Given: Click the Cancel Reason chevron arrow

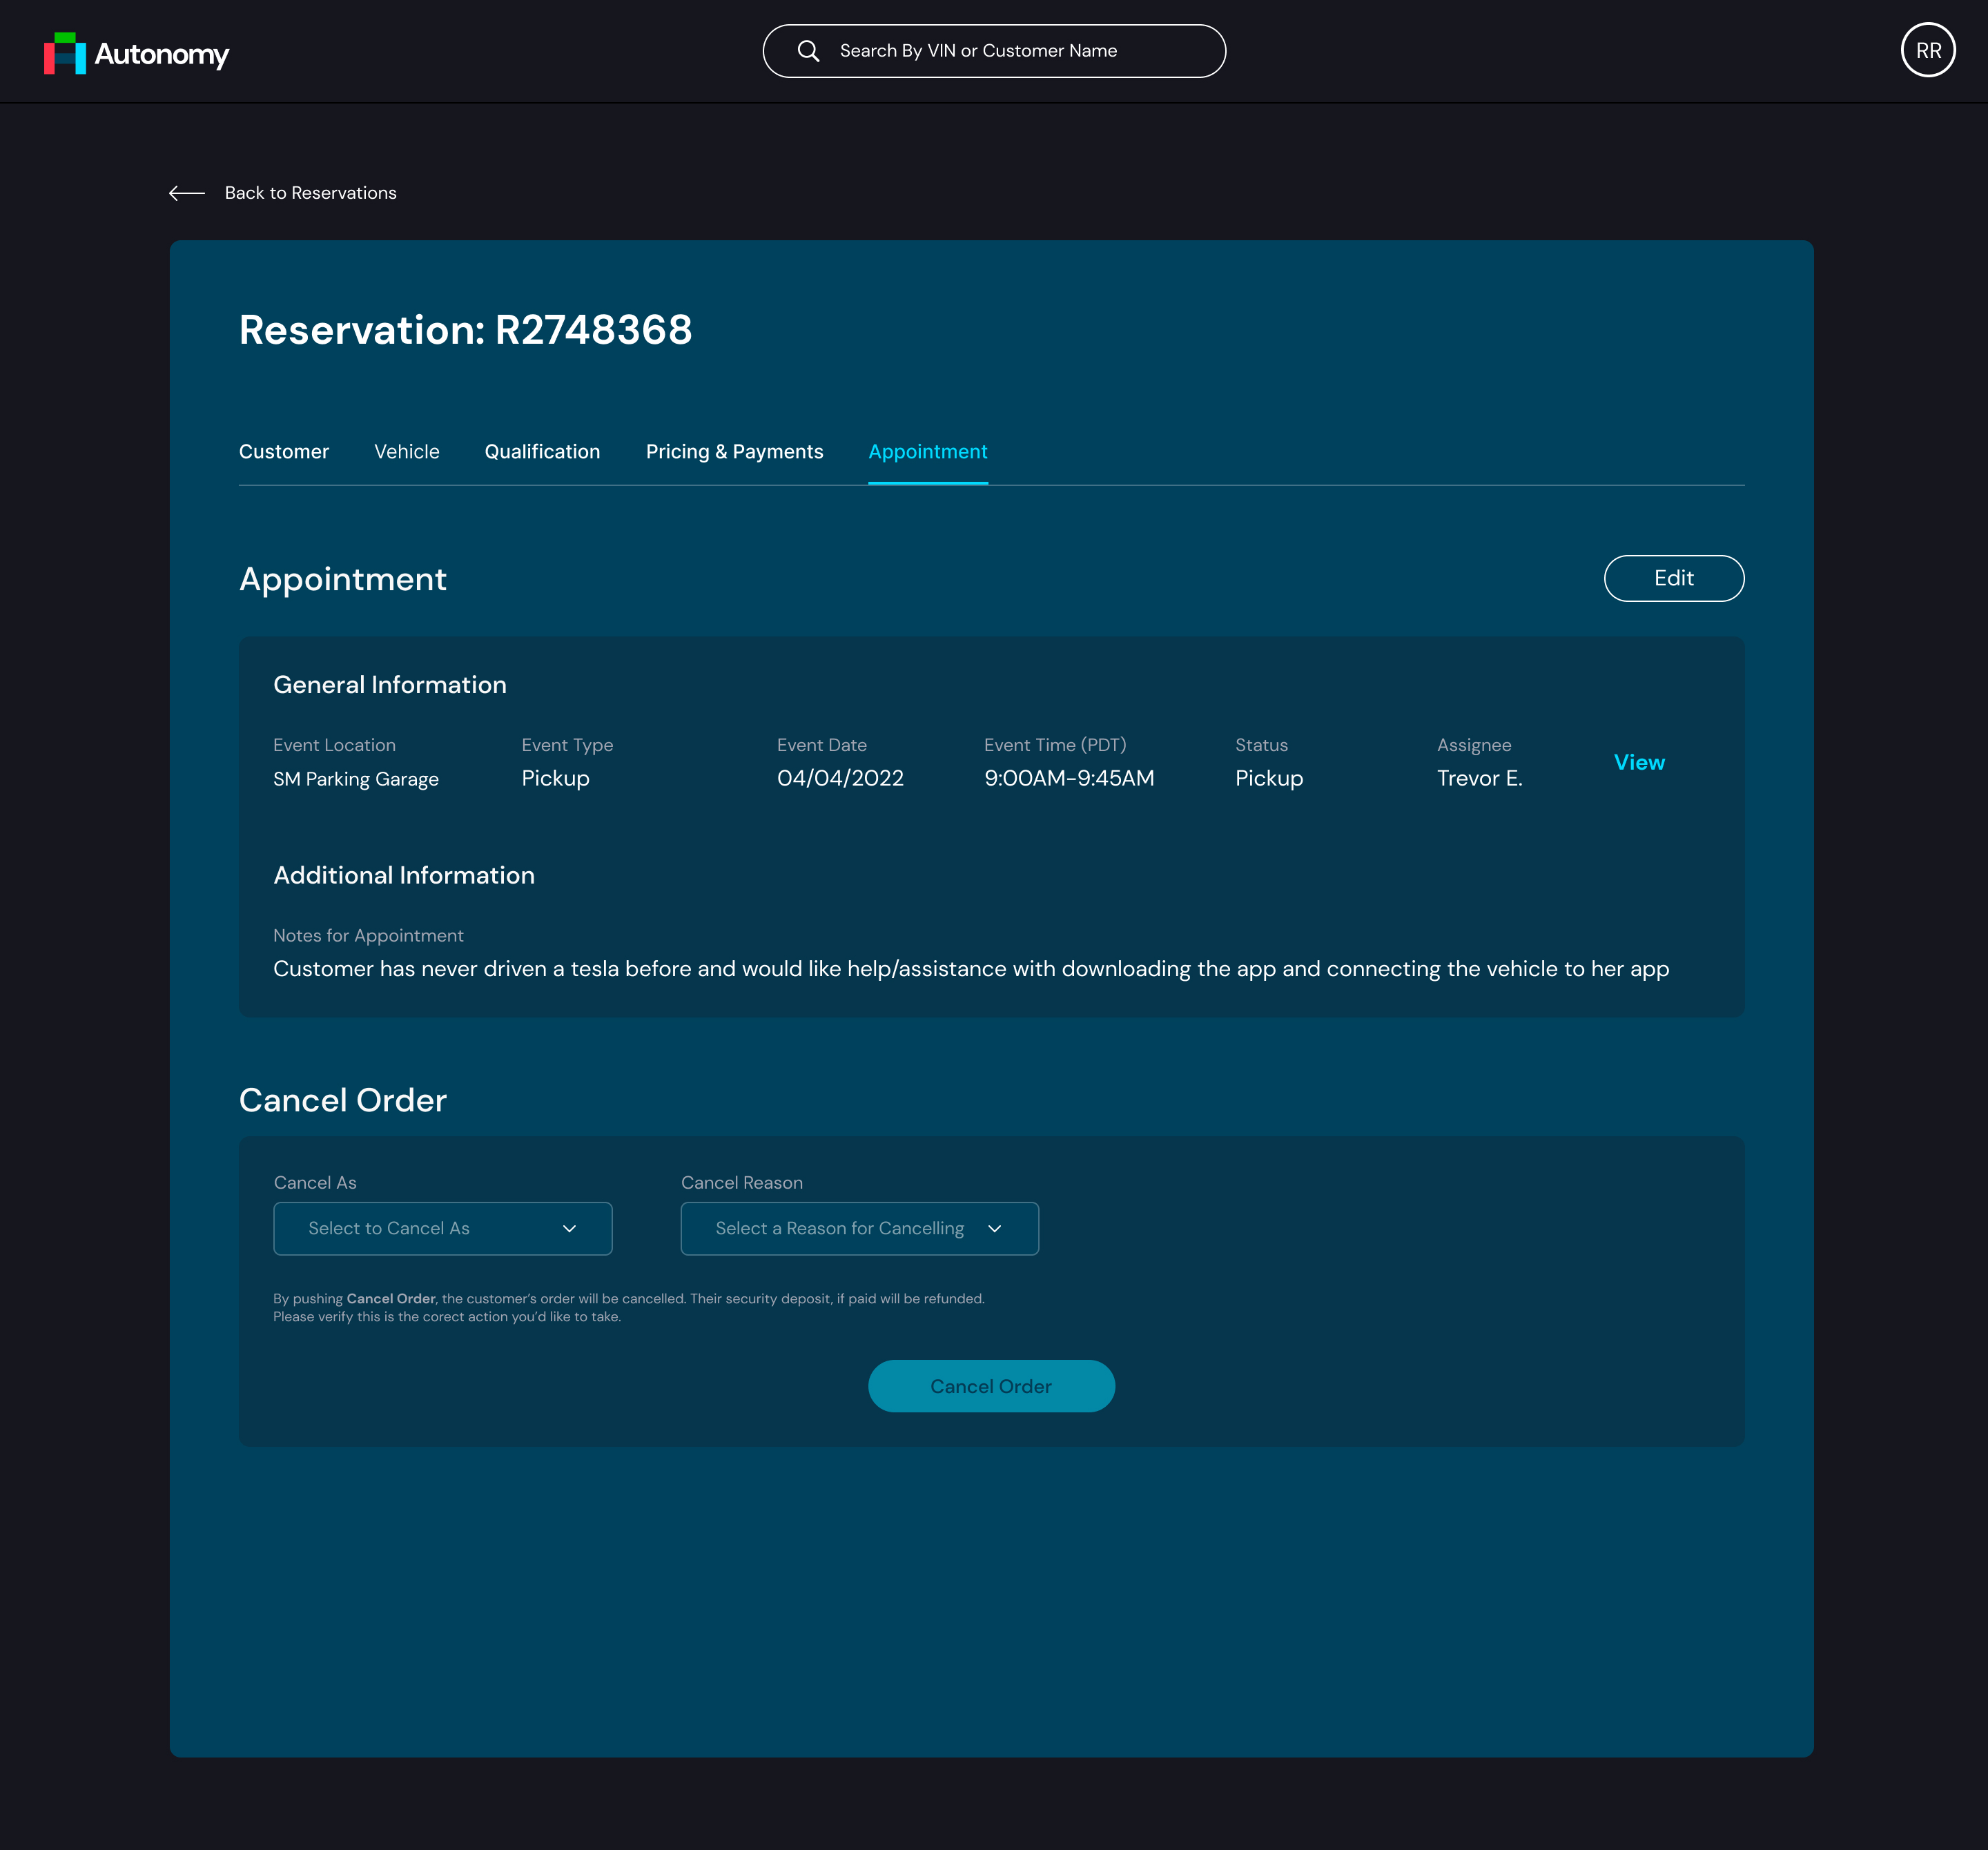Looking at the screenshot, I should point(994,1228).
